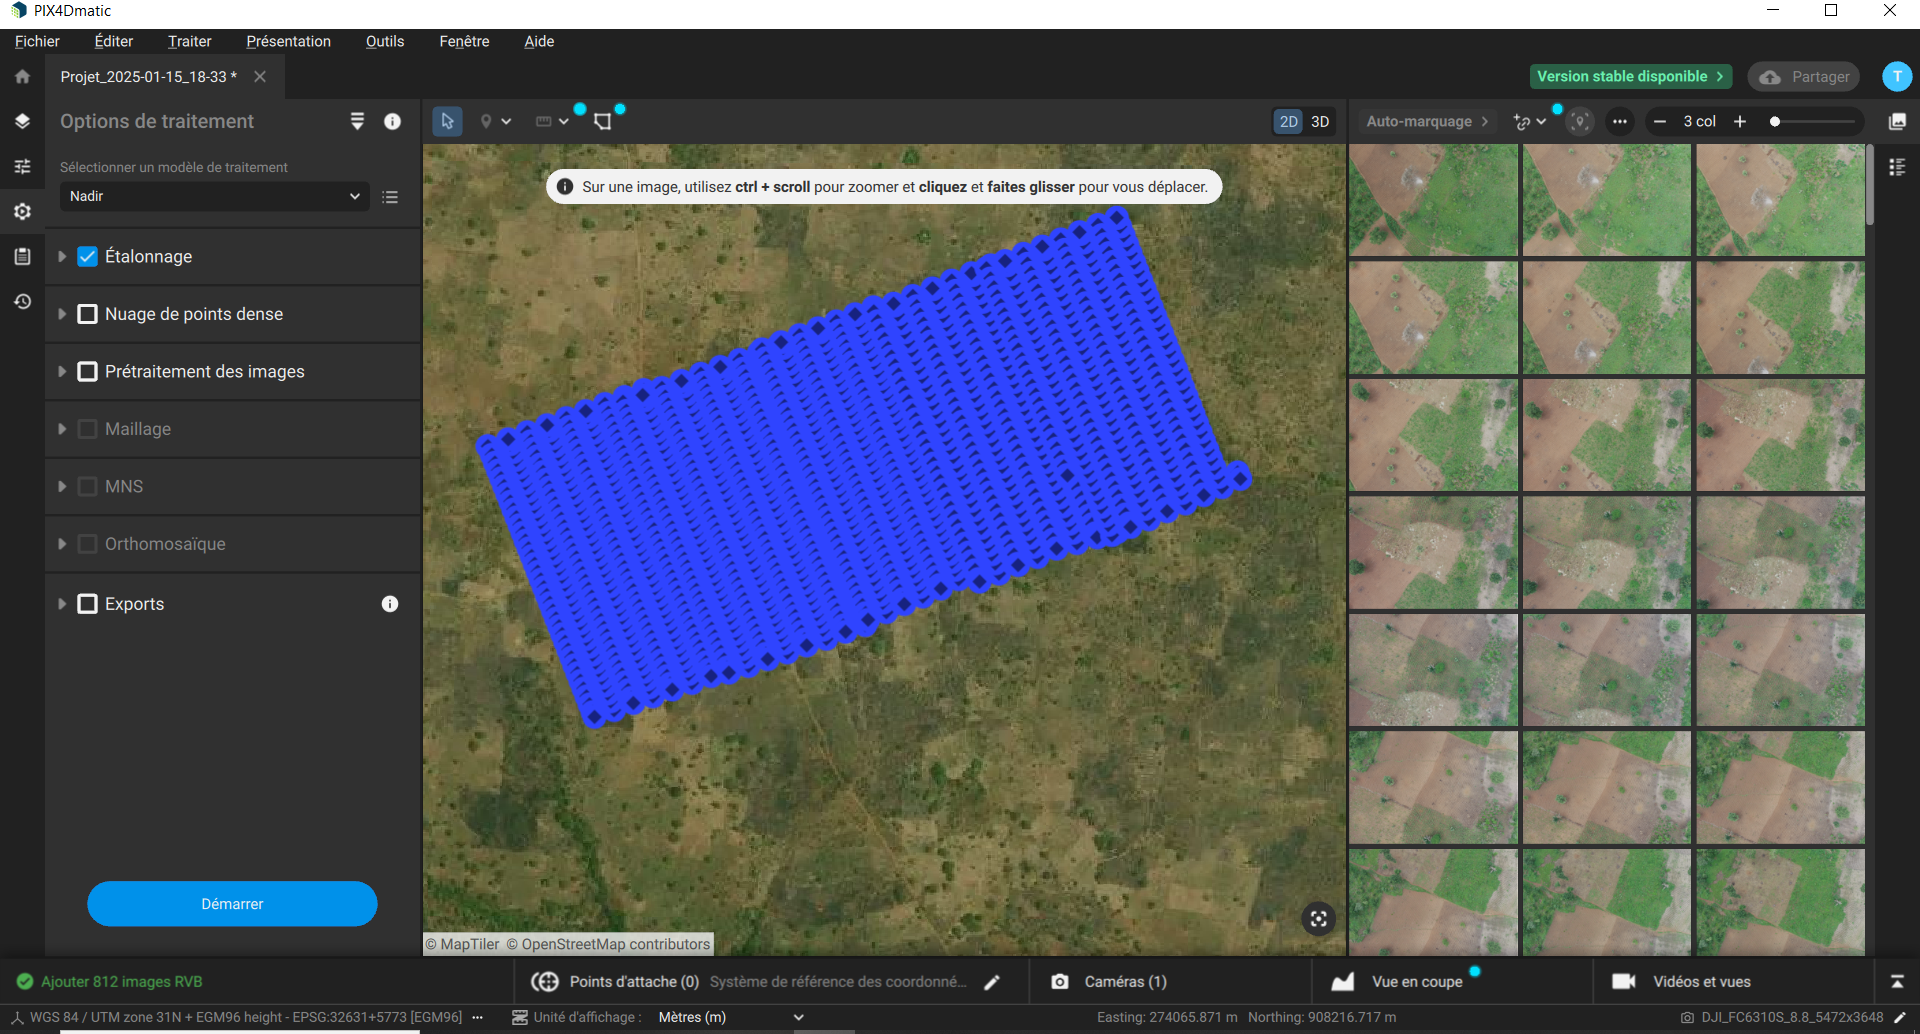Image resolution: width=1920 pixels, height=1034 pixels.
Task: Open the Fenêtre menu
Action: point(464,41)
